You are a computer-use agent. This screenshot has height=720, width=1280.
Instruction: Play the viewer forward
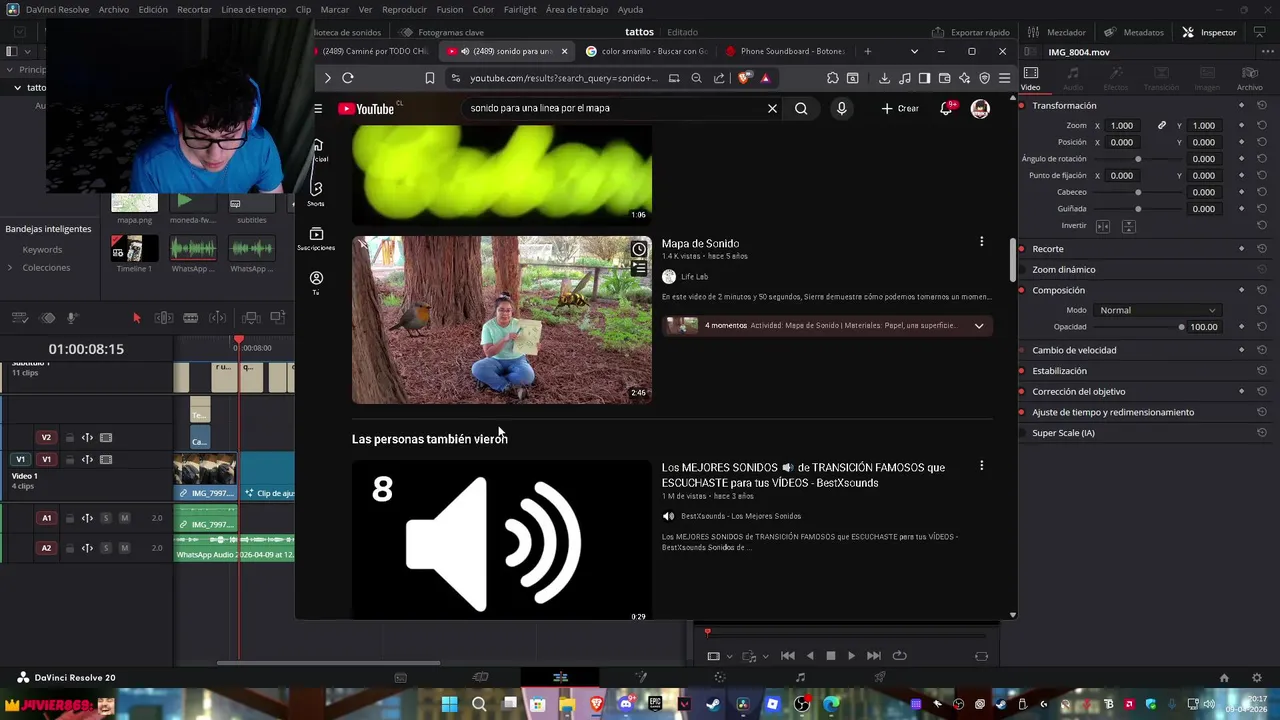[x=851, y=656]
